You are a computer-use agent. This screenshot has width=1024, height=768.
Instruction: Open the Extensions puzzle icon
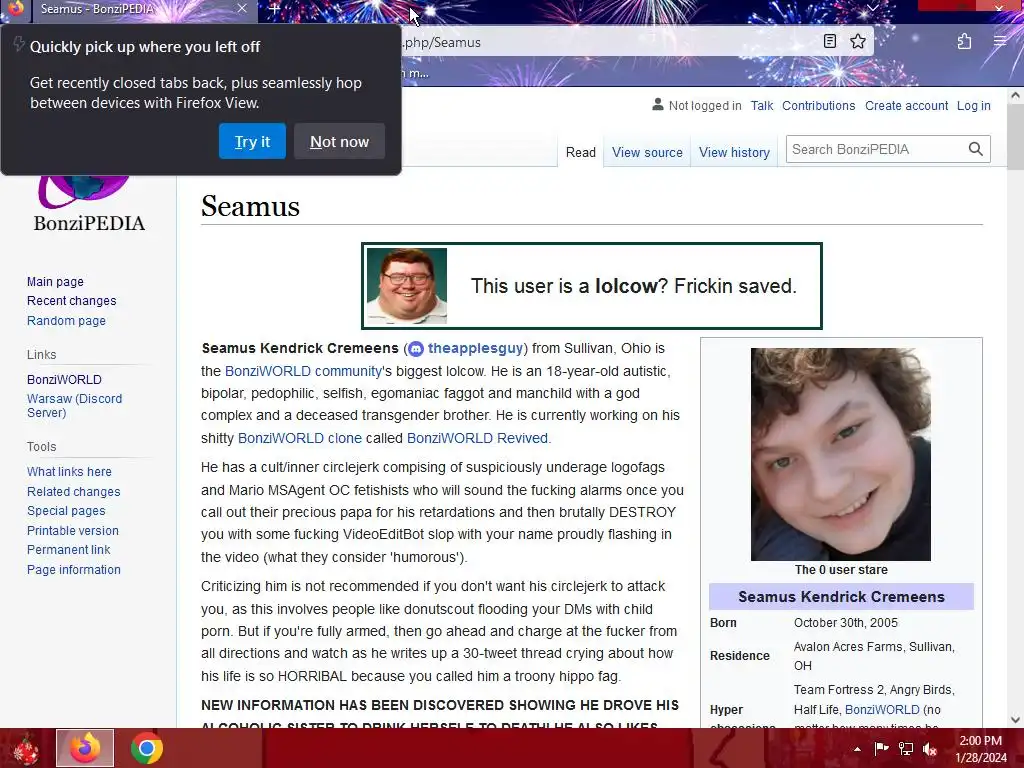[965, 42]
